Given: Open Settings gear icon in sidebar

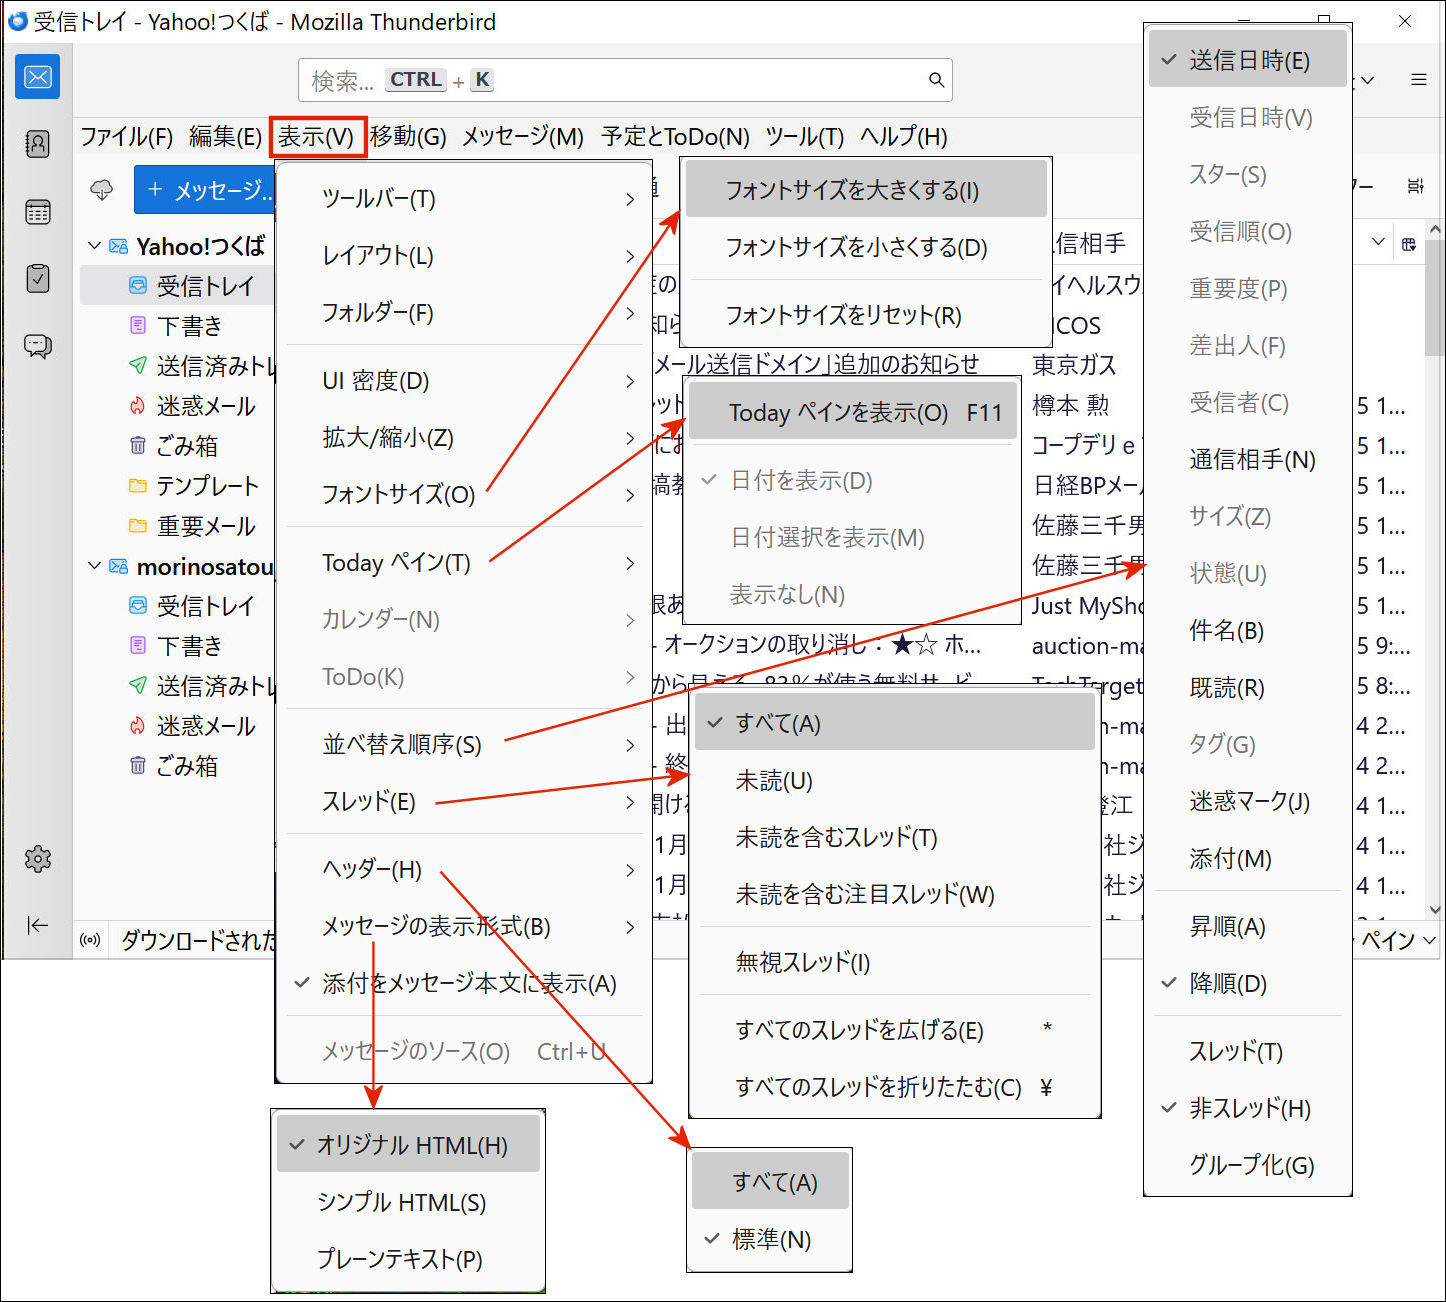Looking at the screenshot, I should [x=38, y=858].
